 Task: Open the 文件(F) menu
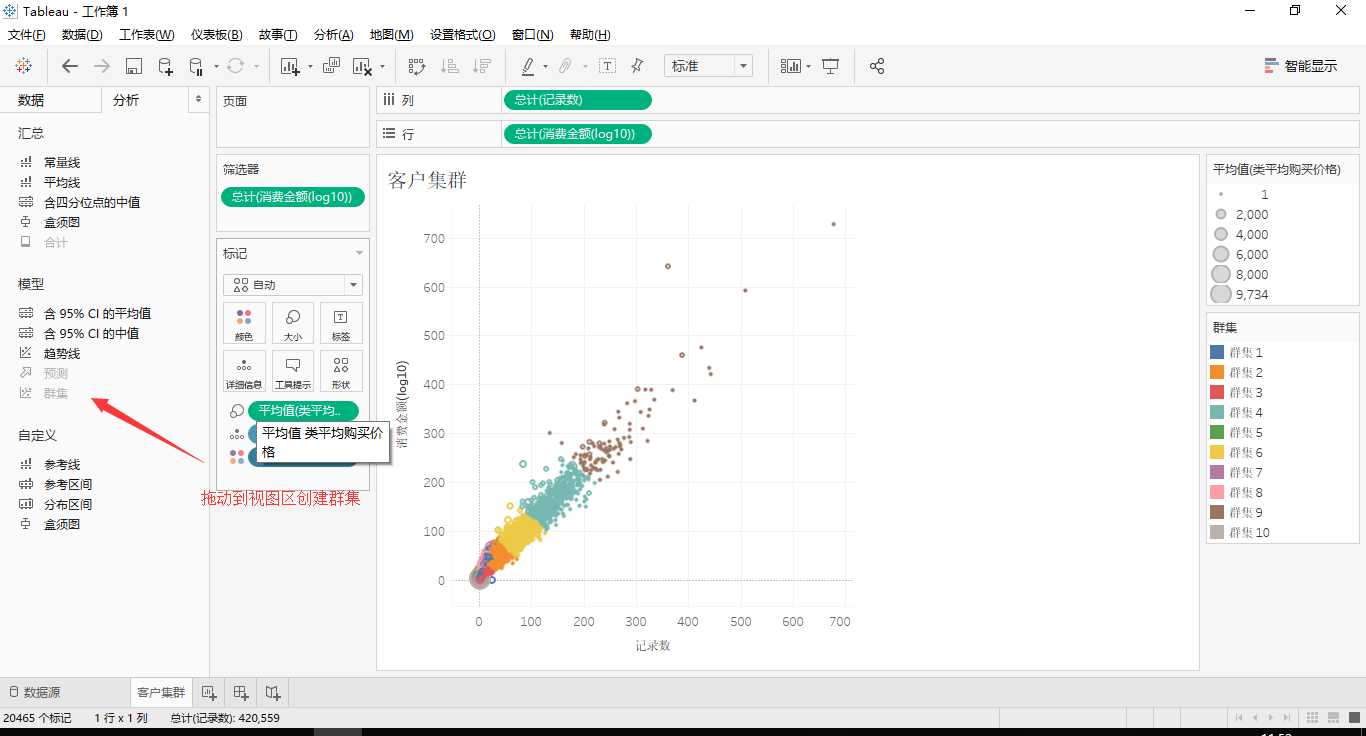[27, 34]
